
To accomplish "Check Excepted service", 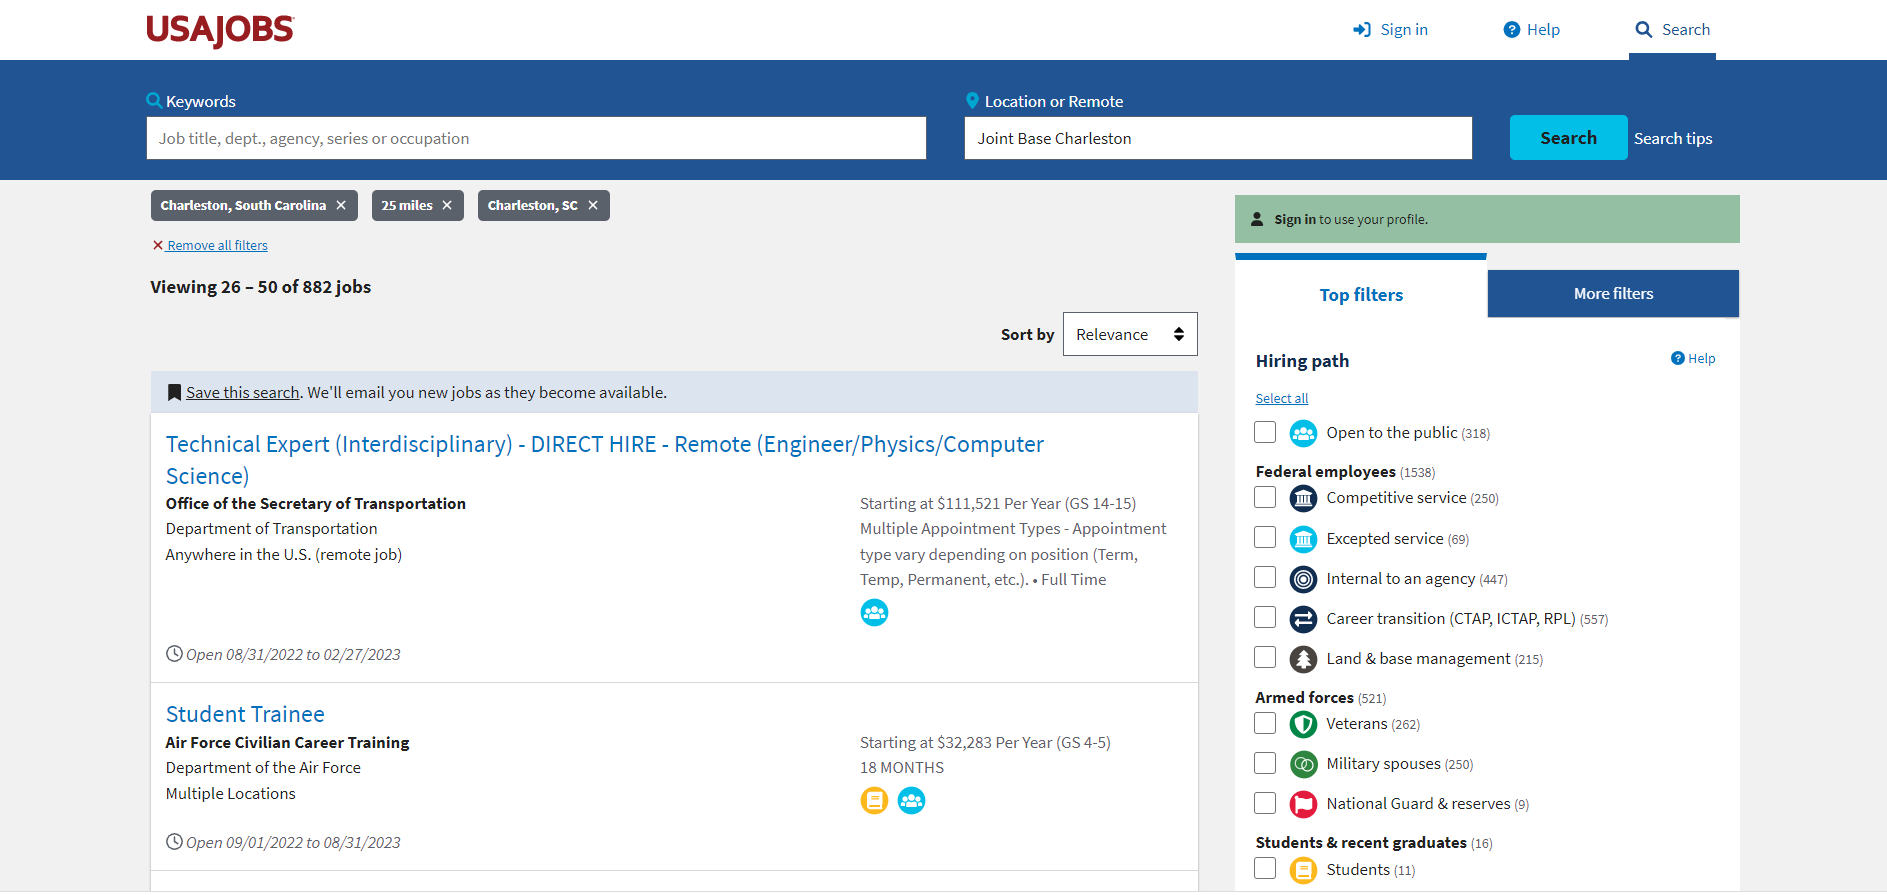I will click(1265, 537).
